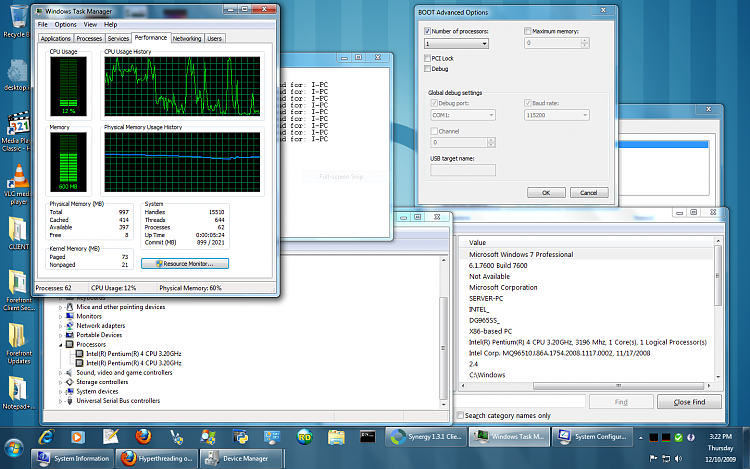Toggle the Debug port checkbox
The width and height of the screenshot is (750, 469).
point(434,103)
